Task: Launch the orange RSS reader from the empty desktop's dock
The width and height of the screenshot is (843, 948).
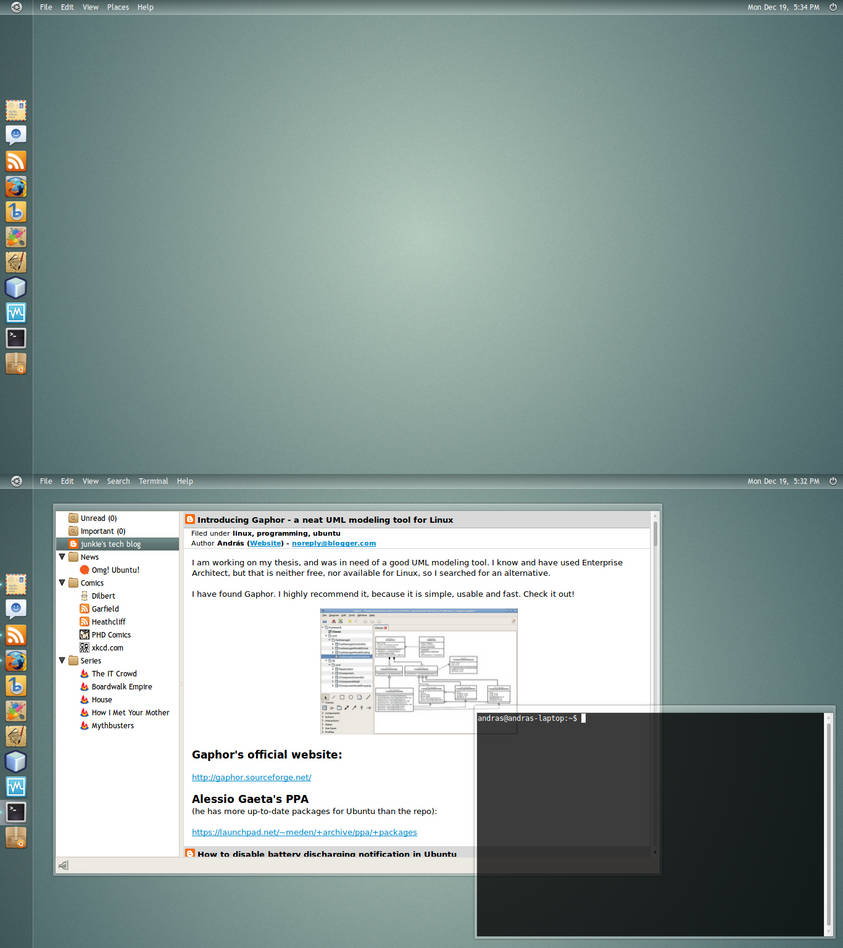Action: point(16,161)
